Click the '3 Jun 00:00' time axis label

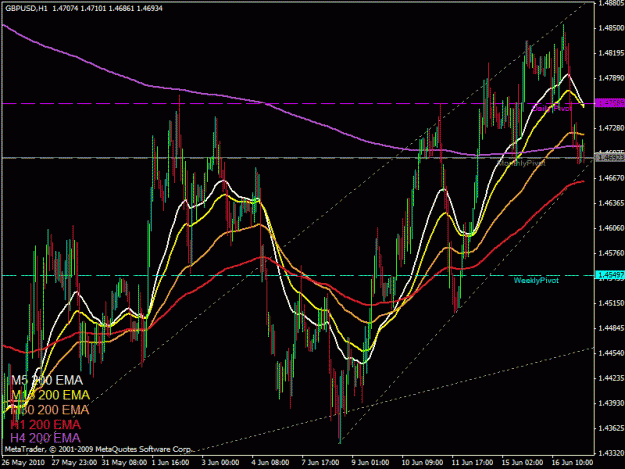click(x=220, y=463)
